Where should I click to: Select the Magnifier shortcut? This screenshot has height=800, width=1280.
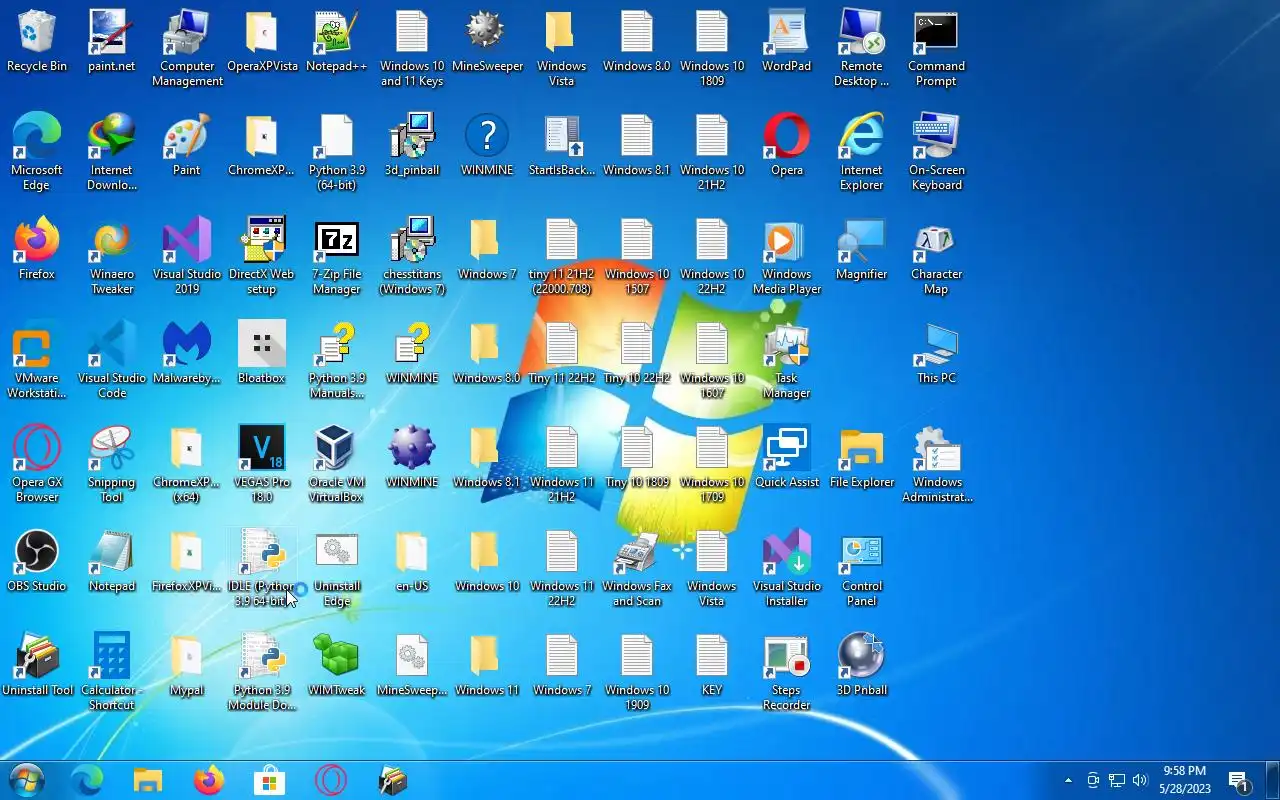[x=862, y=250]
